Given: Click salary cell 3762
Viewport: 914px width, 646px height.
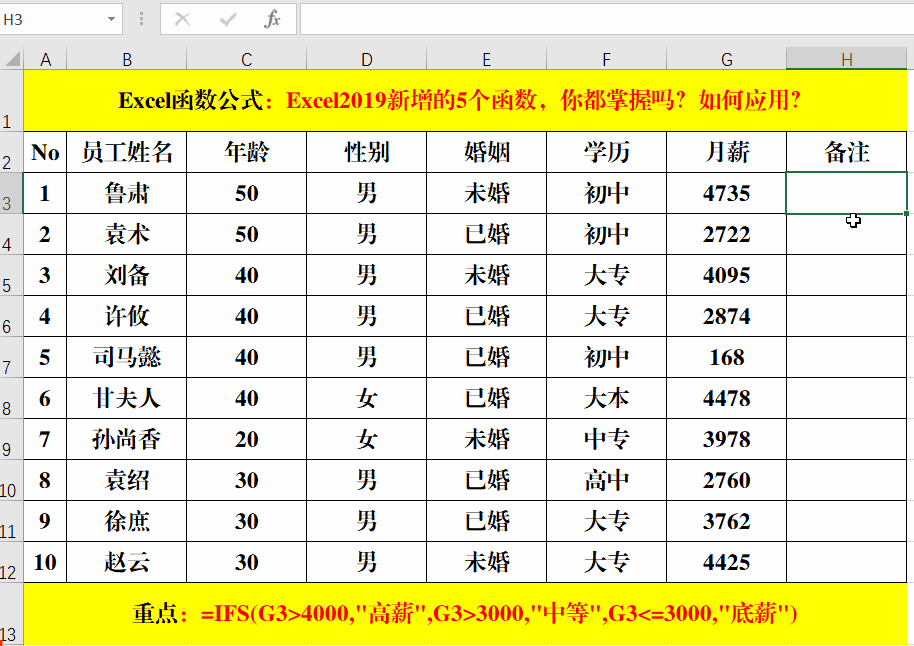Looking at the screenshot, I should pos(726,521).
